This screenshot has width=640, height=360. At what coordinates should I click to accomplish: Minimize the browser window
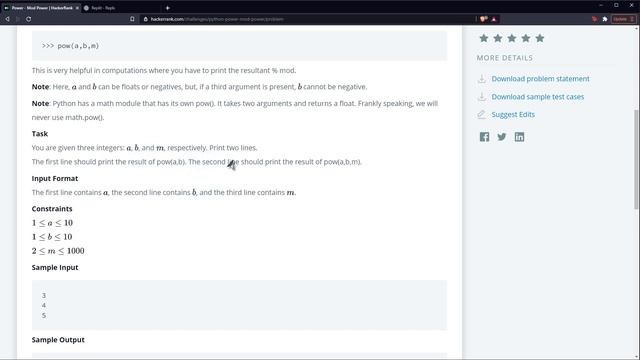point(601,5)
